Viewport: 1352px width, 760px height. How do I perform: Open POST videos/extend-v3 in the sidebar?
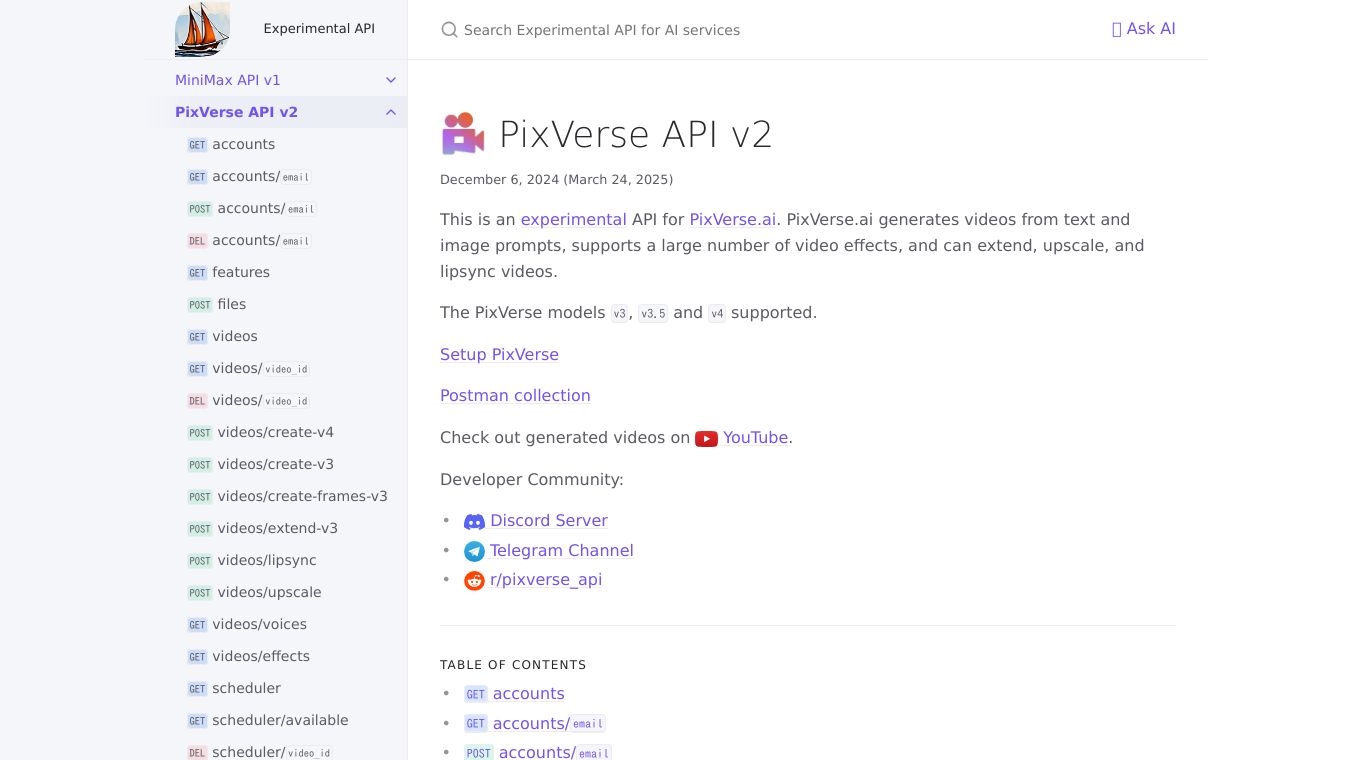tap(263, 528)
